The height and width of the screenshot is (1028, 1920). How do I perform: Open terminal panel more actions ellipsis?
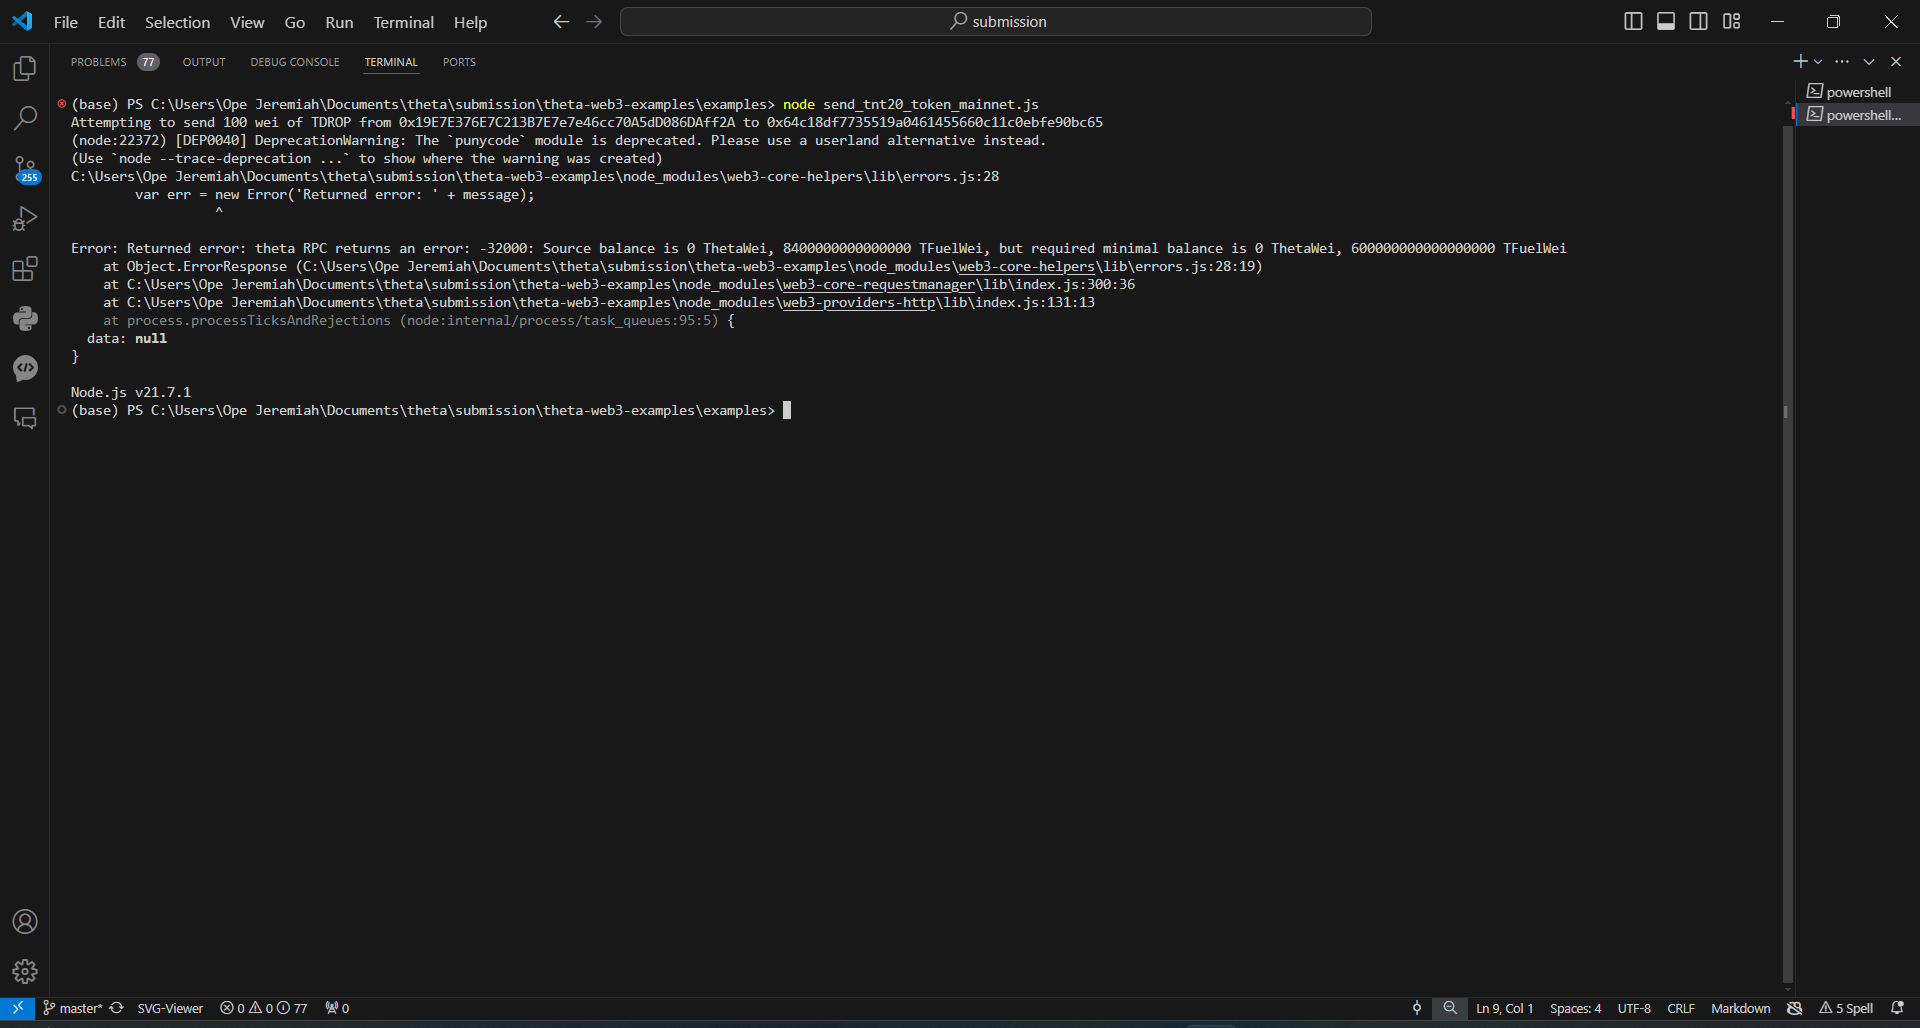1842,61
